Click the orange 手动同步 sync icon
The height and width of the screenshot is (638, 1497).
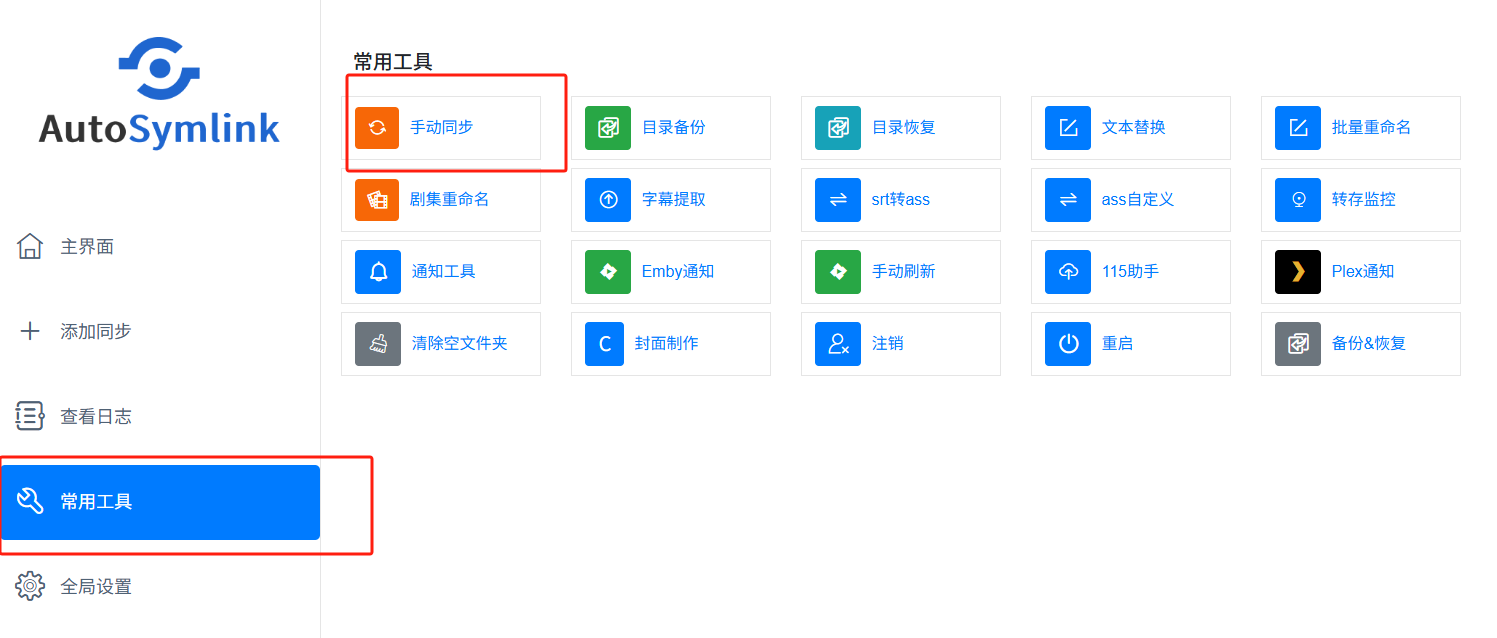click(377, 128)
